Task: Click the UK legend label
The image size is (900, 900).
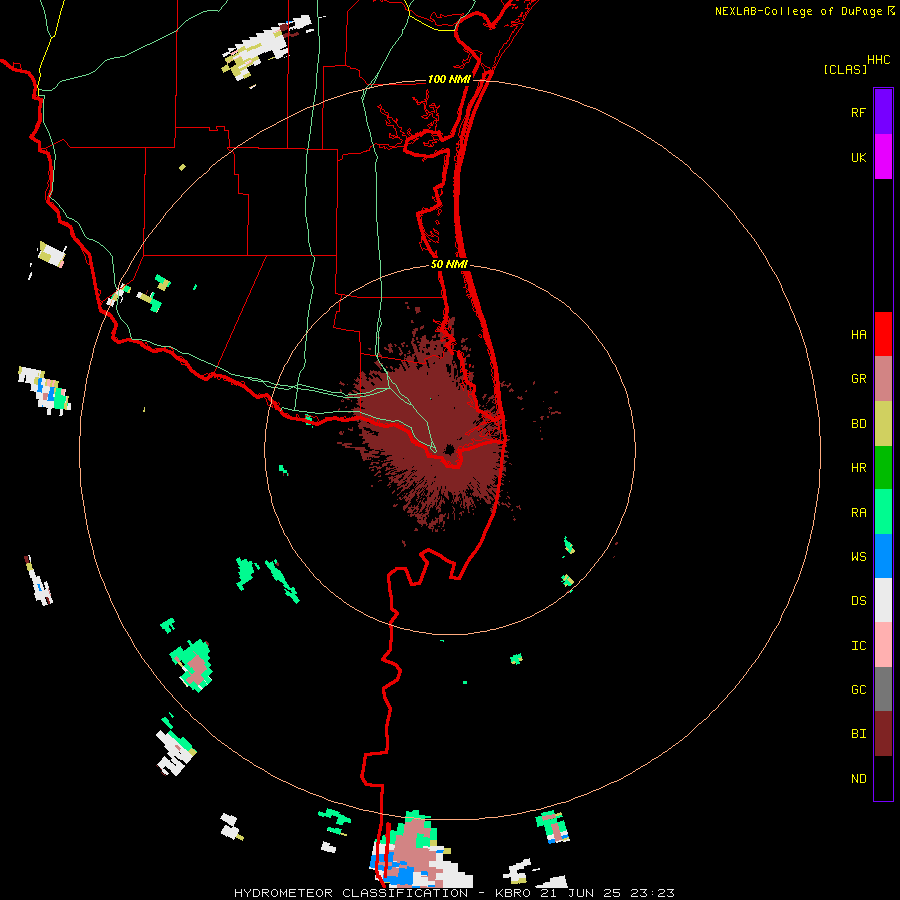Action: tap(858, 157)
